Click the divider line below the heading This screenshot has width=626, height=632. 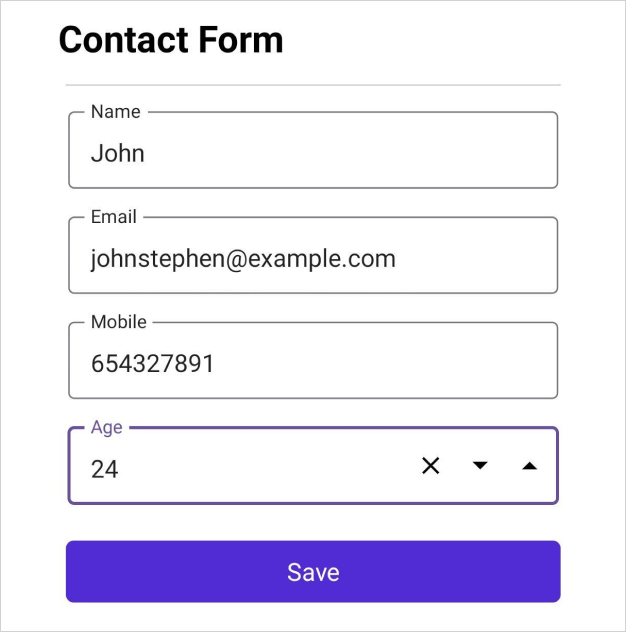(x=313, y=85)
